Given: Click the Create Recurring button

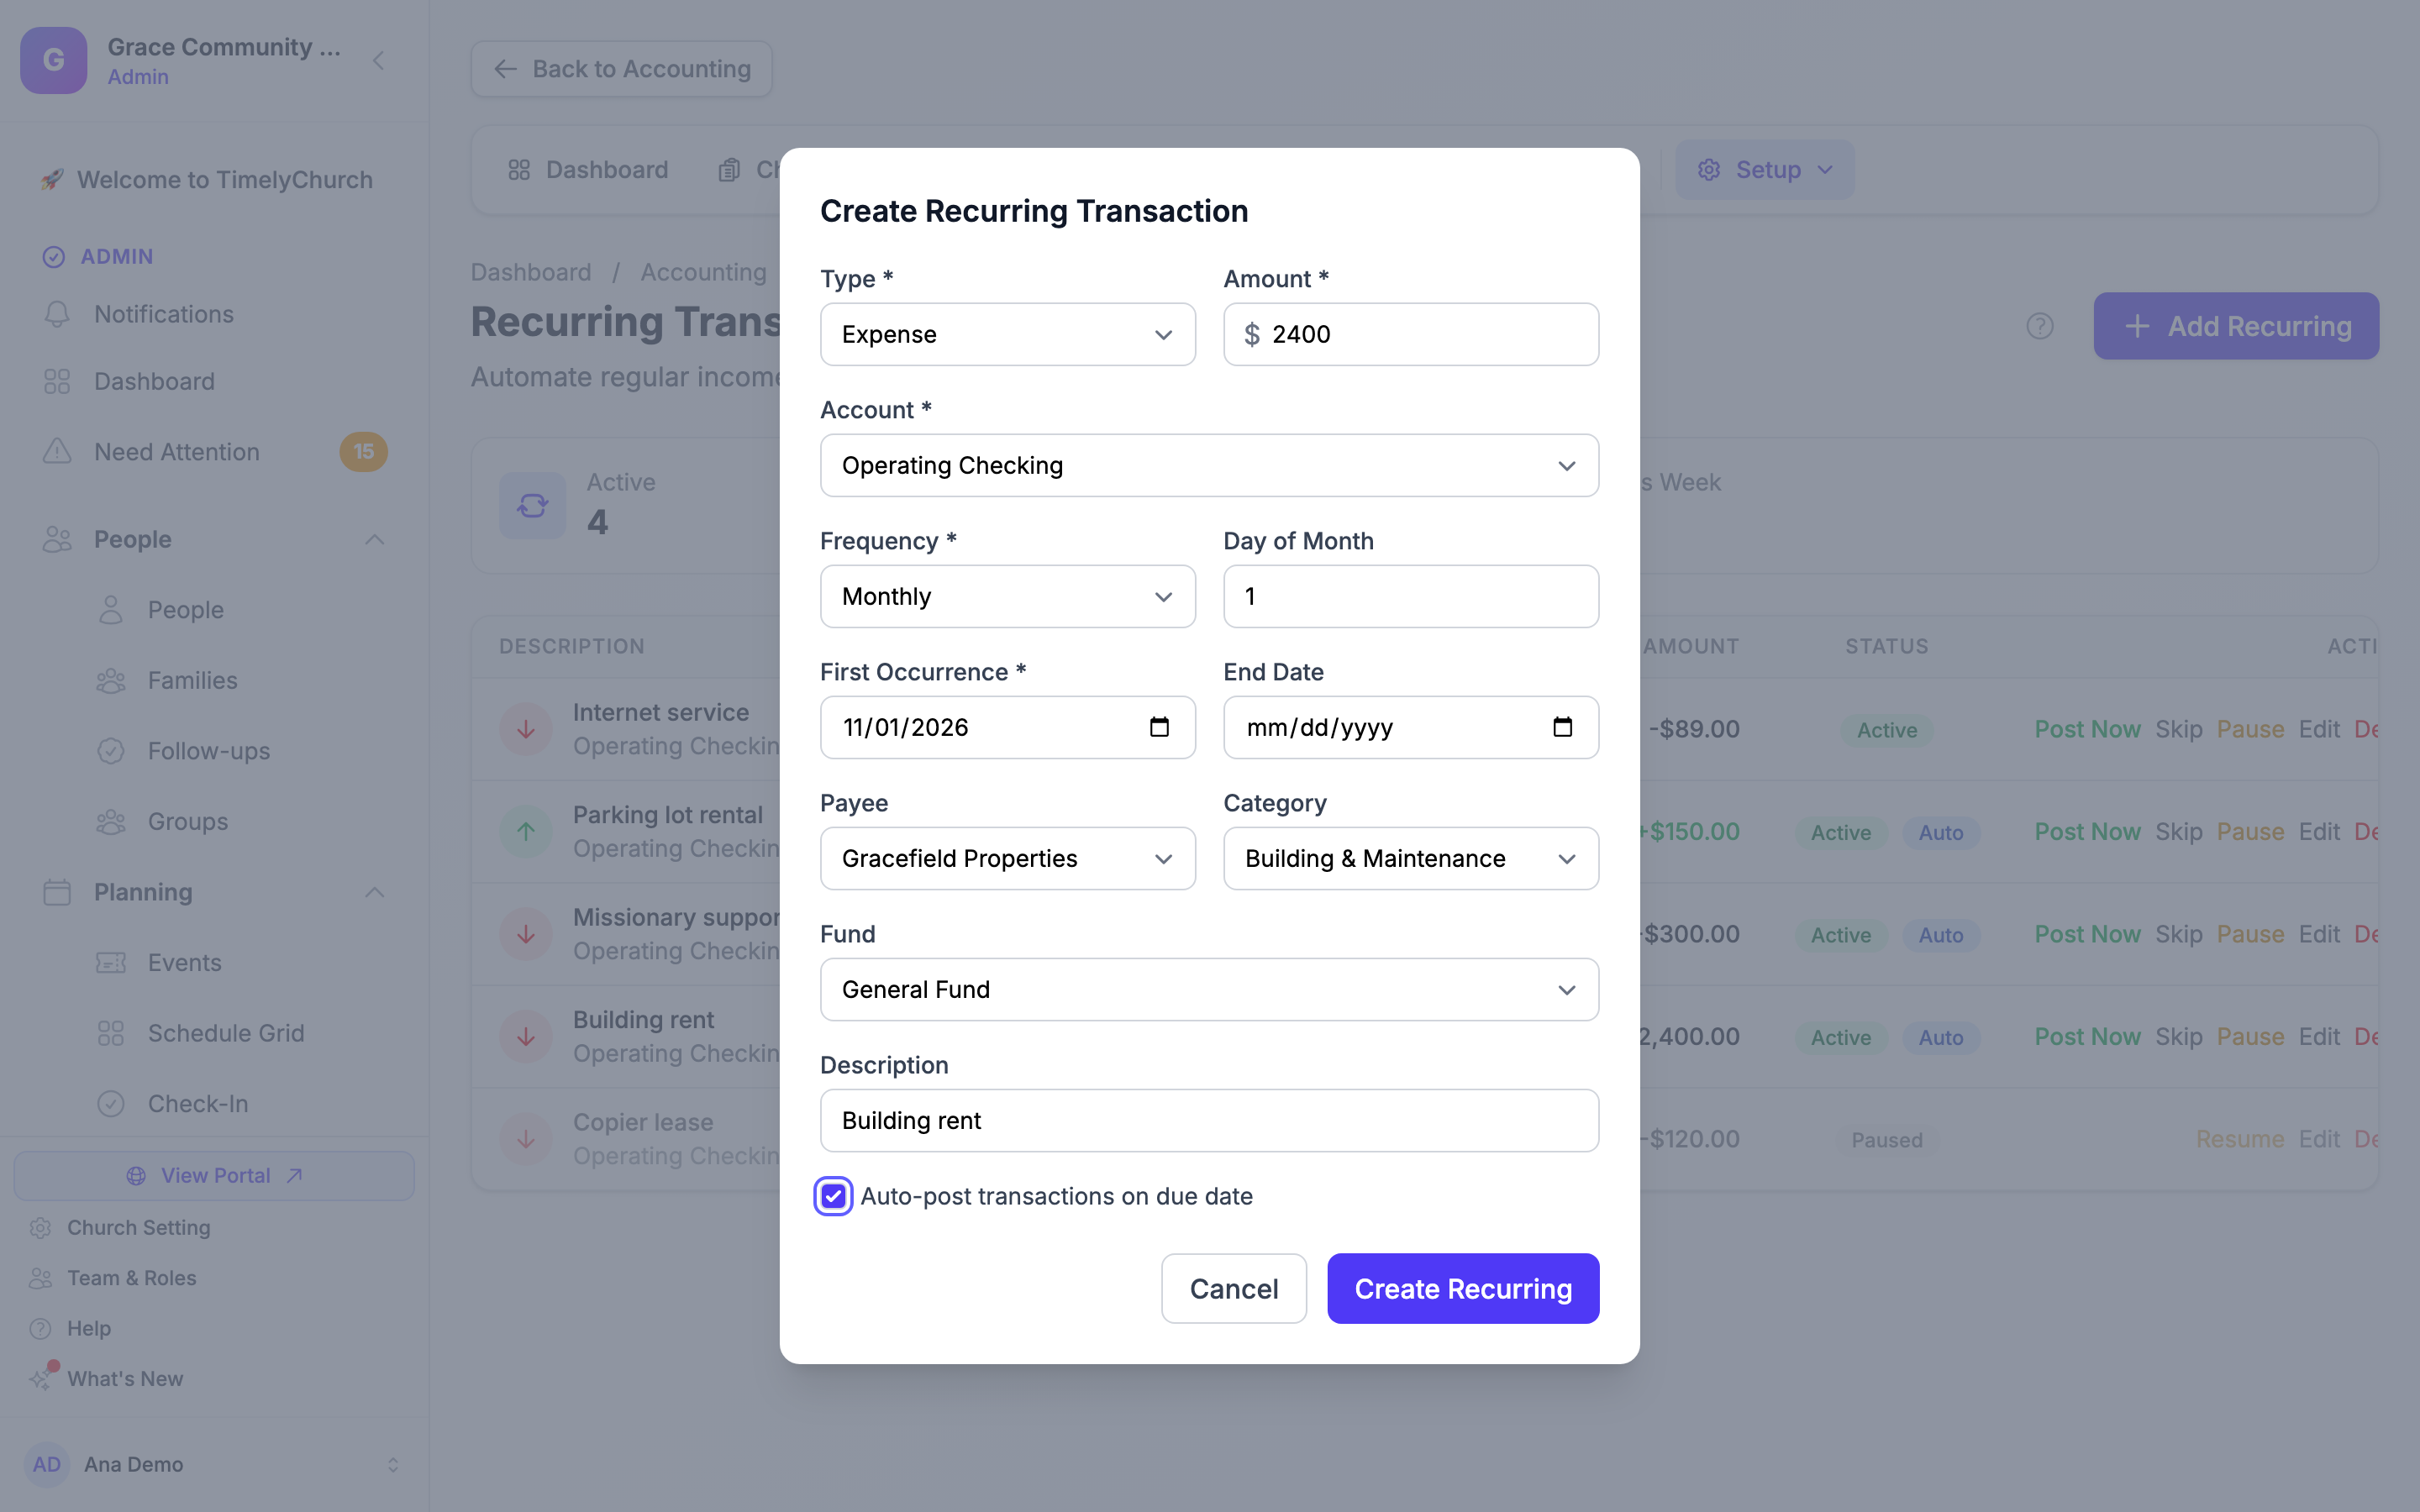Looking at the screenshot, I should [x=1463, y=1288].
